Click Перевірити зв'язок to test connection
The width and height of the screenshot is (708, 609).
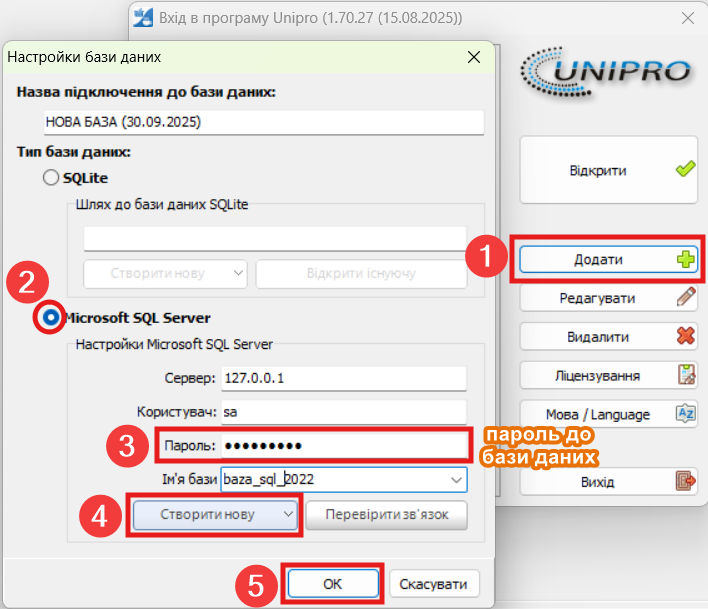click(386, 514)
